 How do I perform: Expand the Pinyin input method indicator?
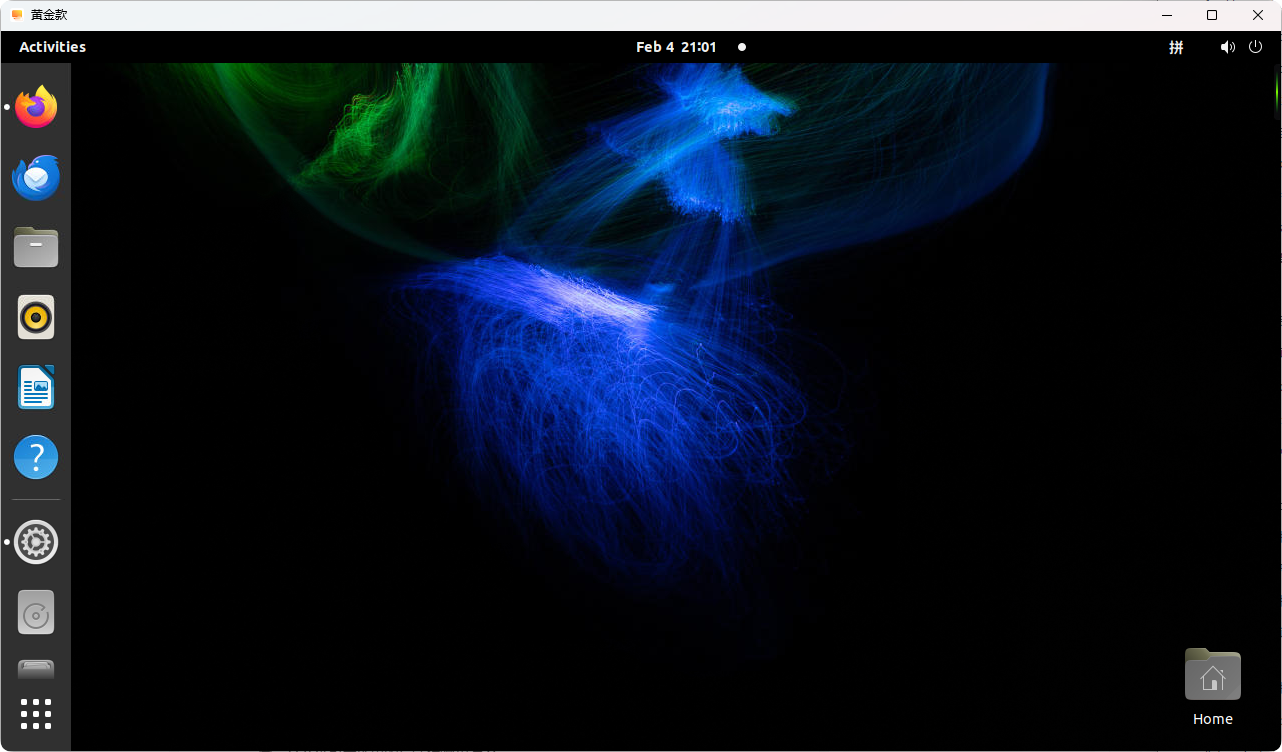1177,47
